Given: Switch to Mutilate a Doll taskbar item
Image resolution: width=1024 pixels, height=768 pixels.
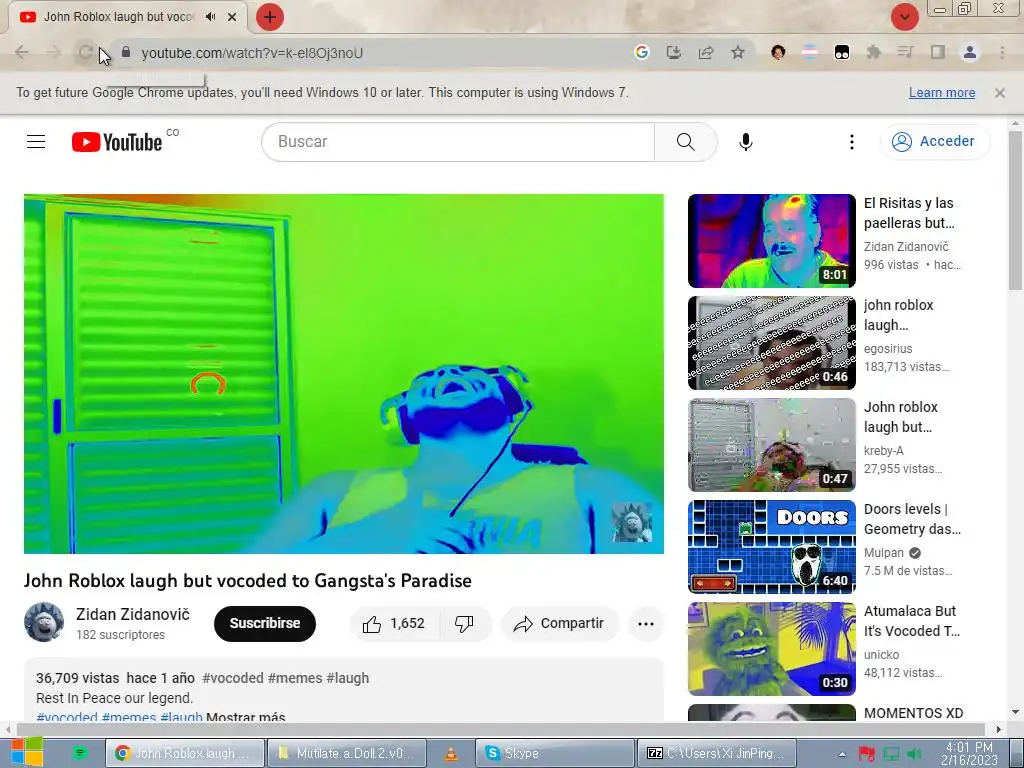Looking at the screenshot, I should pos(347,753).
